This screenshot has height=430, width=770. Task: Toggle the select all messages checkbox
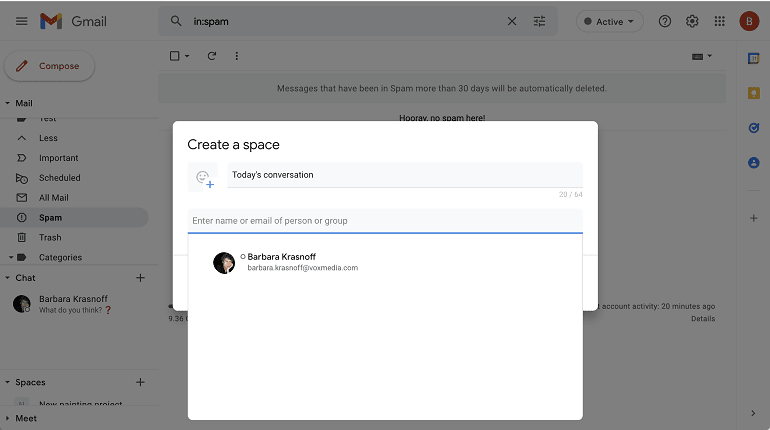click(175, 56)
